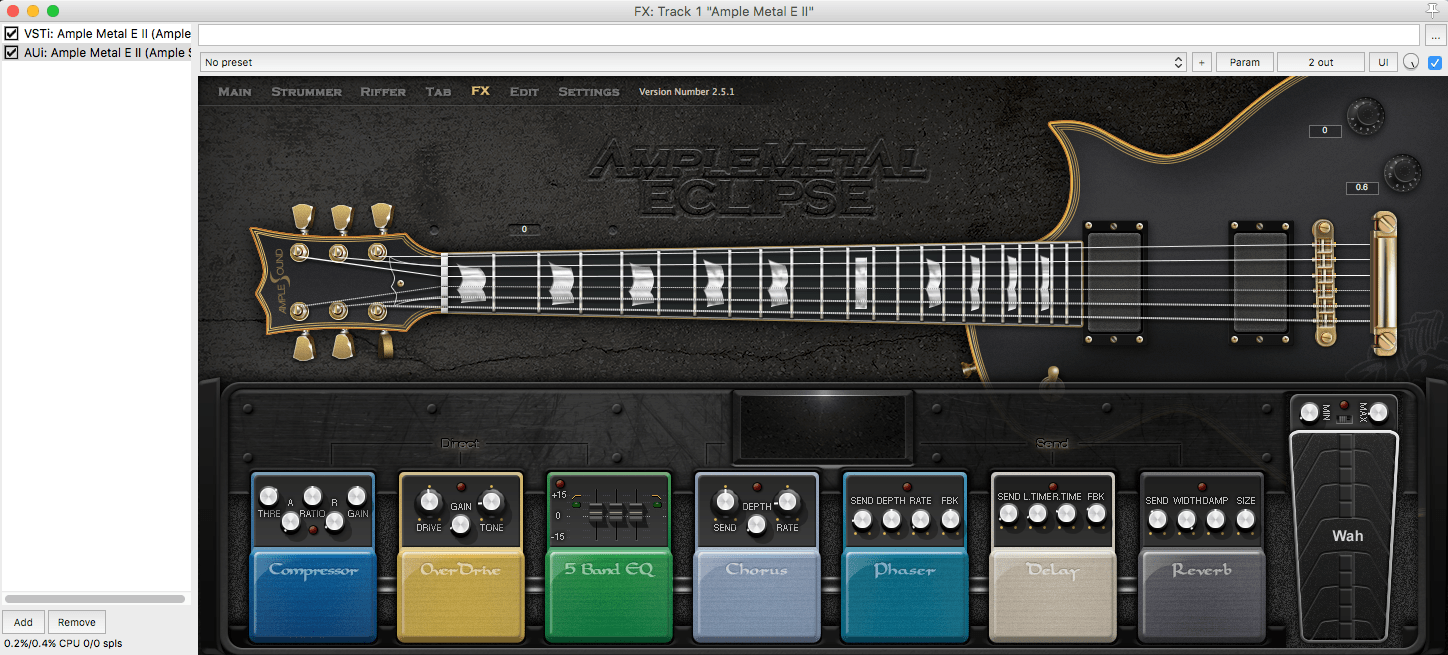
Task: Click the ellipsis button beside comment field
Action: (1435, 35)
